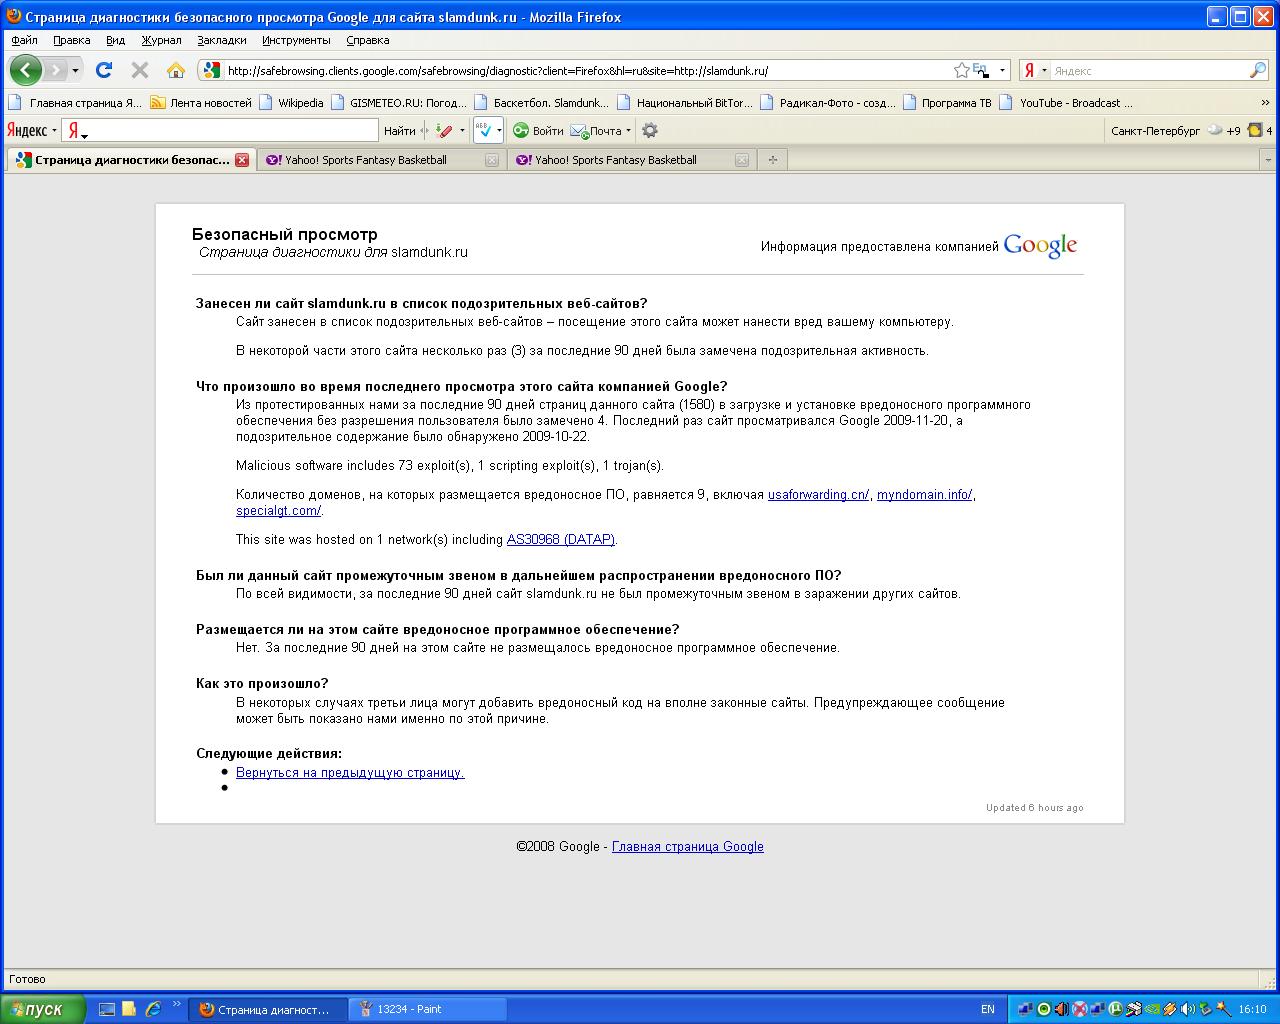
Task: Click the Google logo in page header
Action: click(1040, 246)
